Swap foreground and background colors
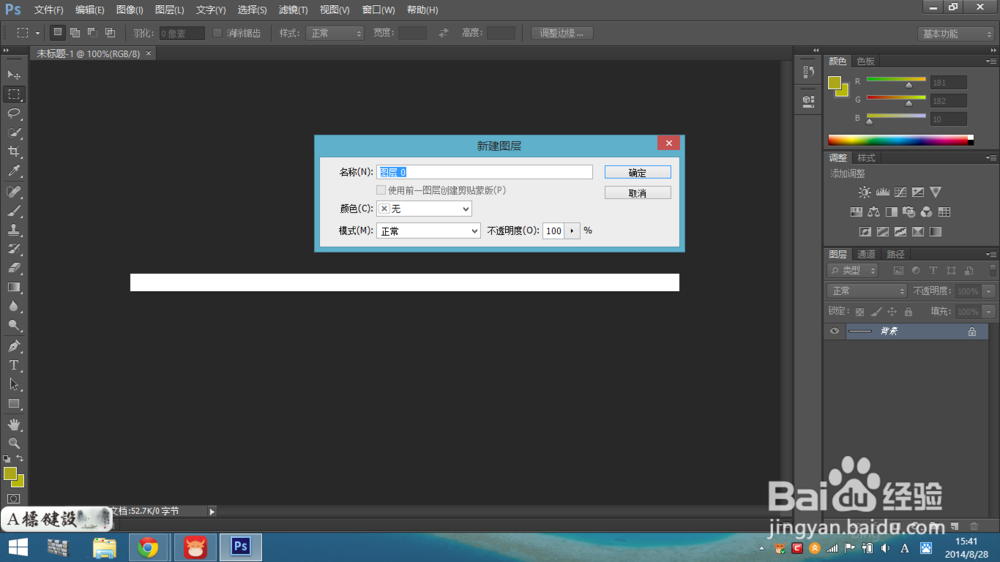Screen dimensions: 1000x562 (20, 459)
